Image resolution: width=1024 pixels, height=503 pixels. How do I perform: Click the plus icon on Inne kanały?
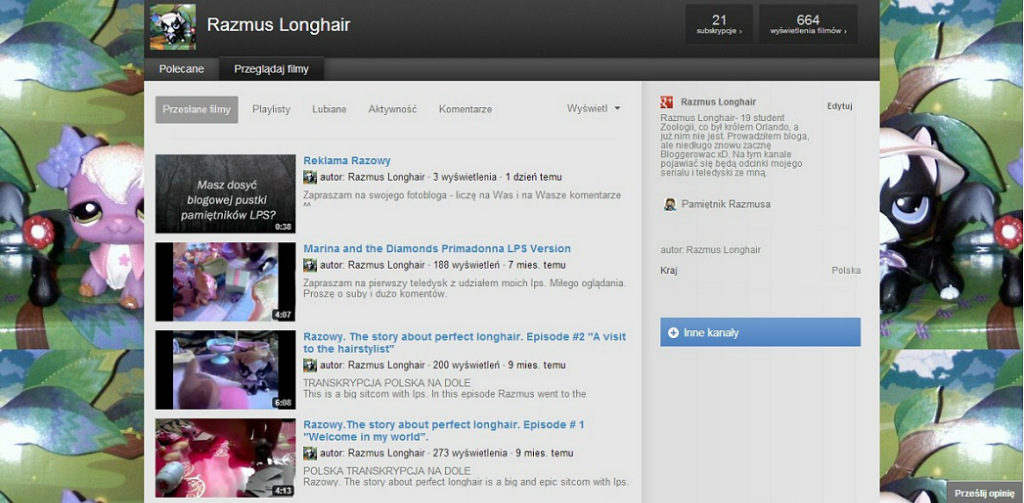click(673, 333)
